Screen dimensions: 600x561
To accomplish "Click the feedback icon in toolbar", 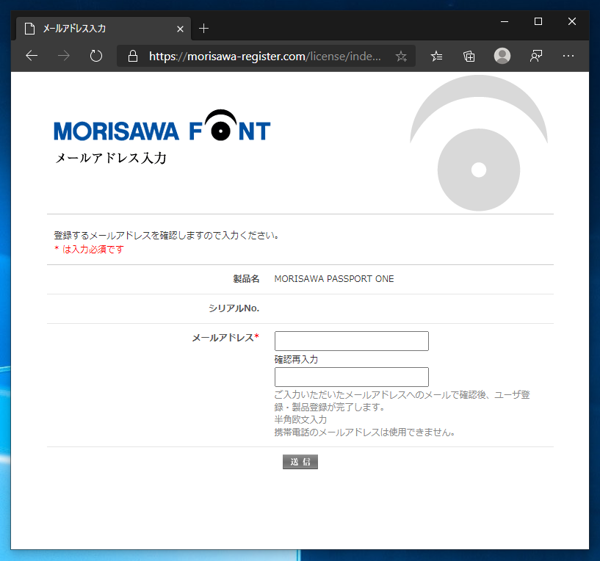I will point(536,56).
